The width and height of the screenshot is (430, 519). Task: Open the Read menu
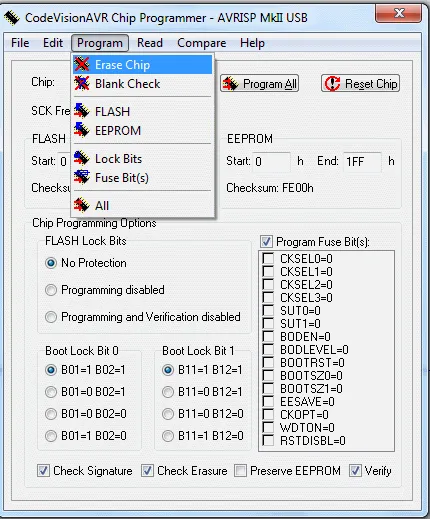150,43
